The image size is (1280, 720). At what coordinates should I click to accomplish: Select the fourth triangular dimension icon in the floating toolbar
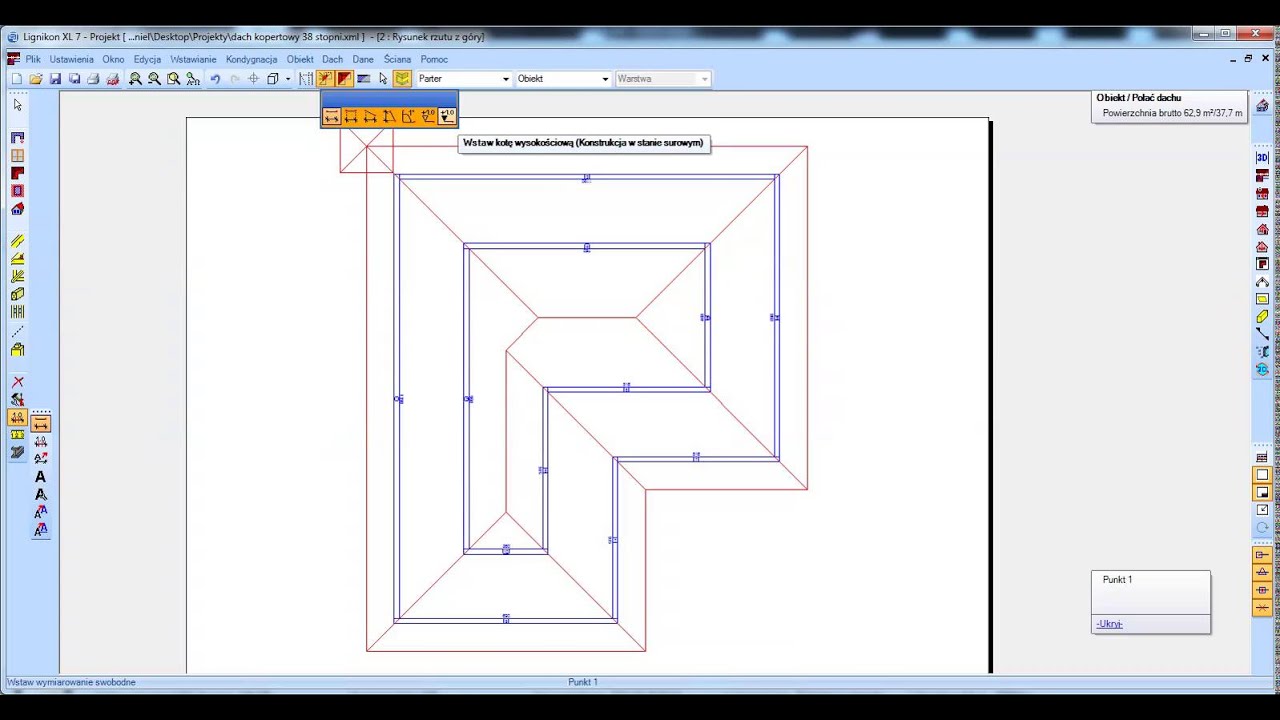(x=389, y=117)
